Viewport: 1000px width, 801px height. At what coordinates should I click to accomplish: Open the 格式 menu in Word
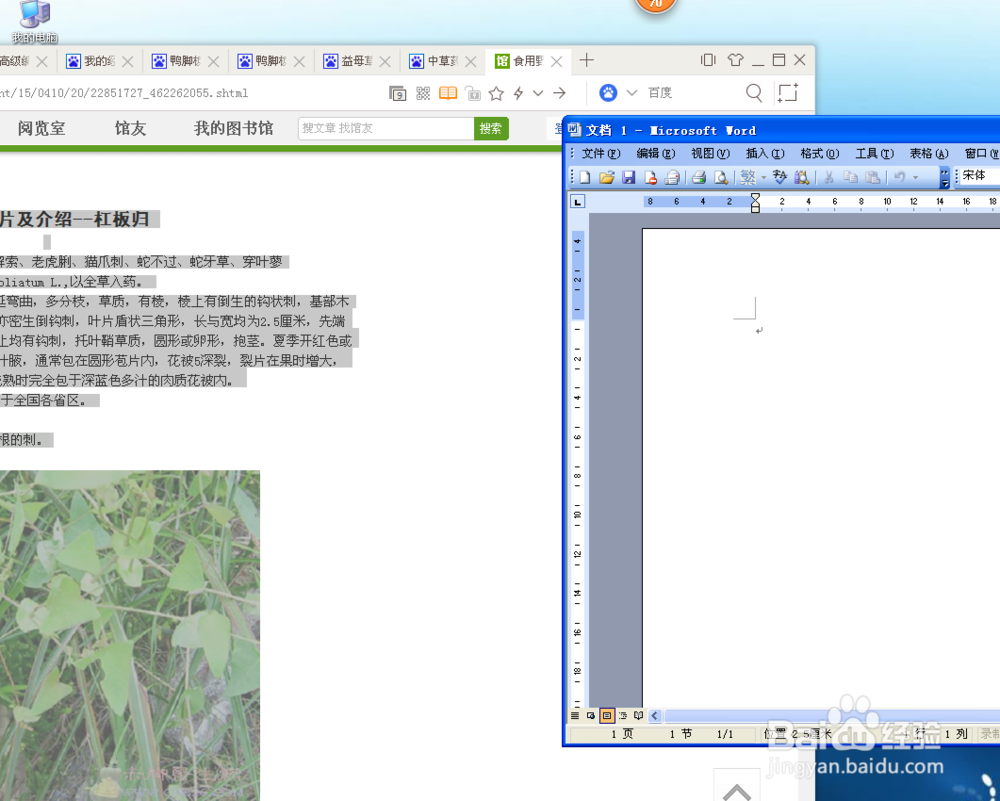click(818, 153)
